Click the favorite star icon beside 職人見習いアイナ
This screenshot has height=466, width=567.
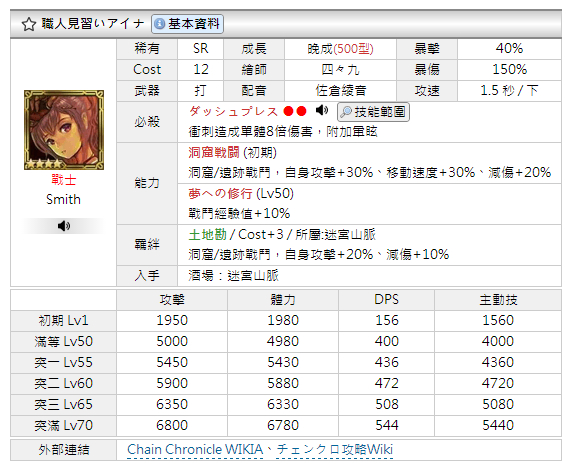pyautogui.click(x=29, y=24)
